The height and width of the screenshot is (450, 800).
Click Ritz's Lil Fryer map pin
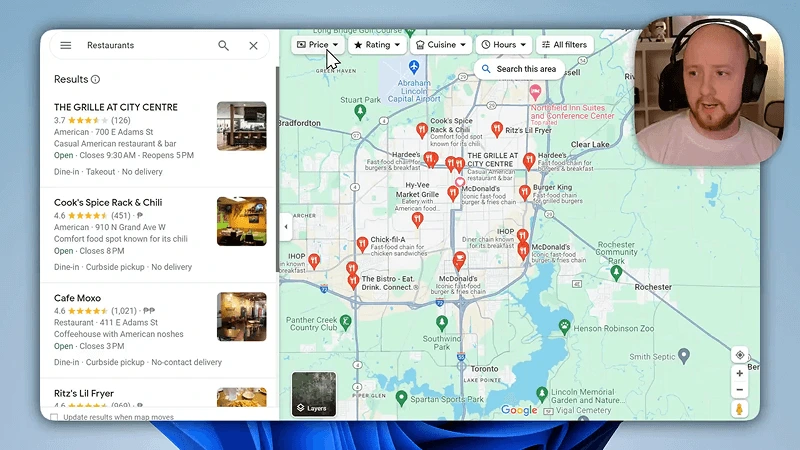497,130
